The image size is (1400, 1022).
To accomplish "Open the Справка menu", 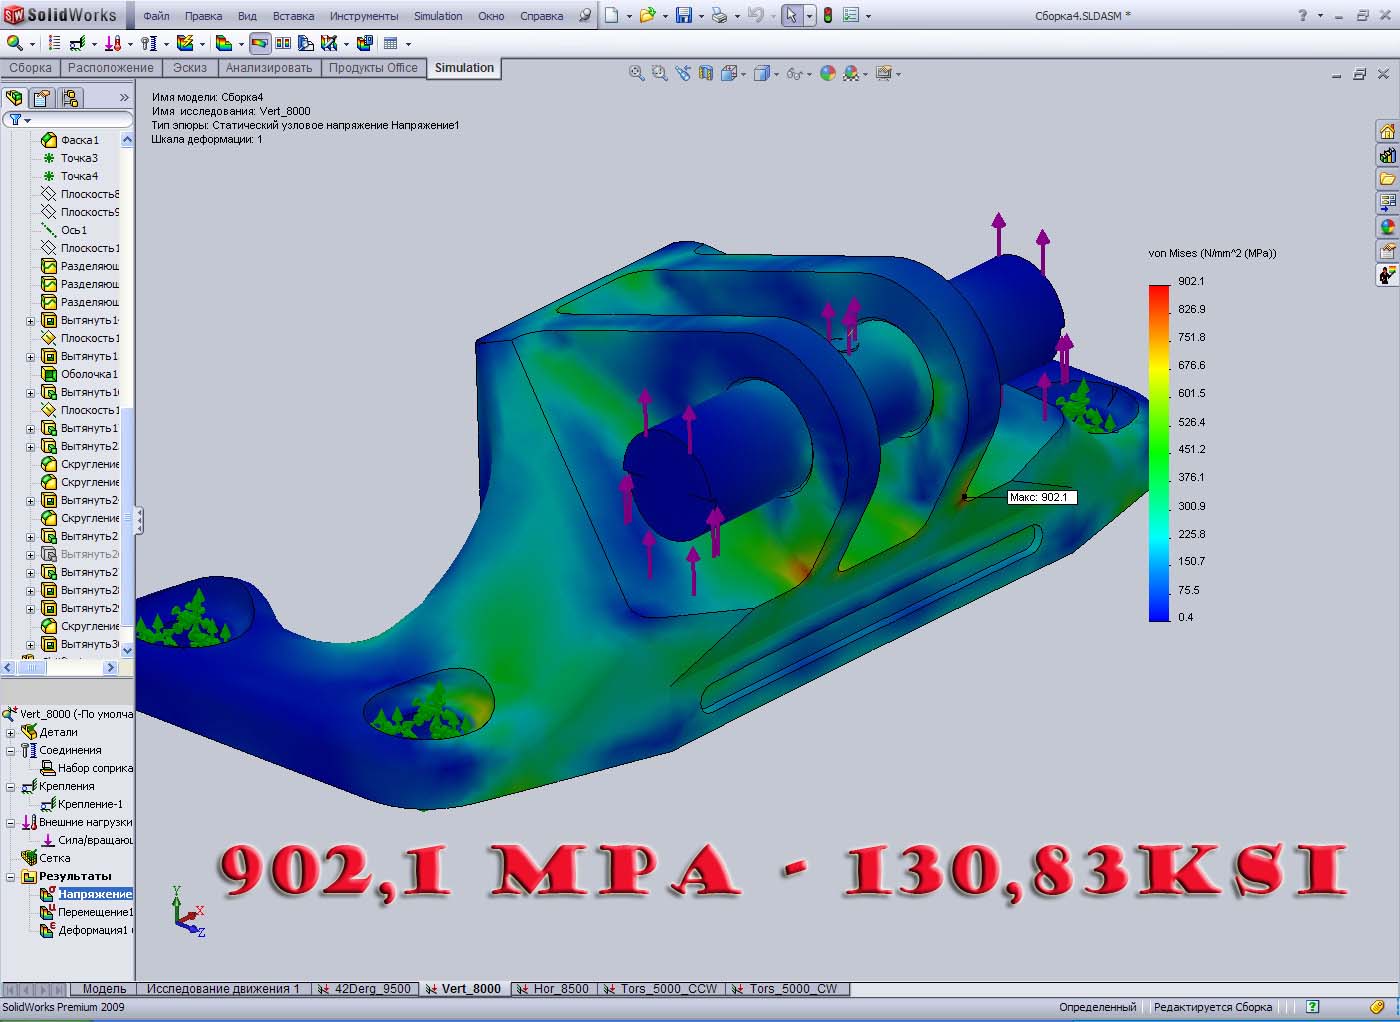I will coord(541,16).
